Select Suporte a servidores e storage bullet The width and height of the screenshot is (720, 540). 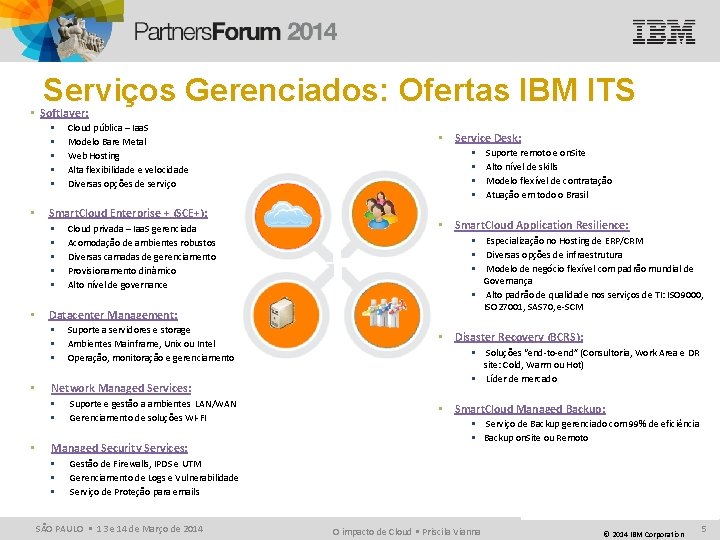point(129,330)
